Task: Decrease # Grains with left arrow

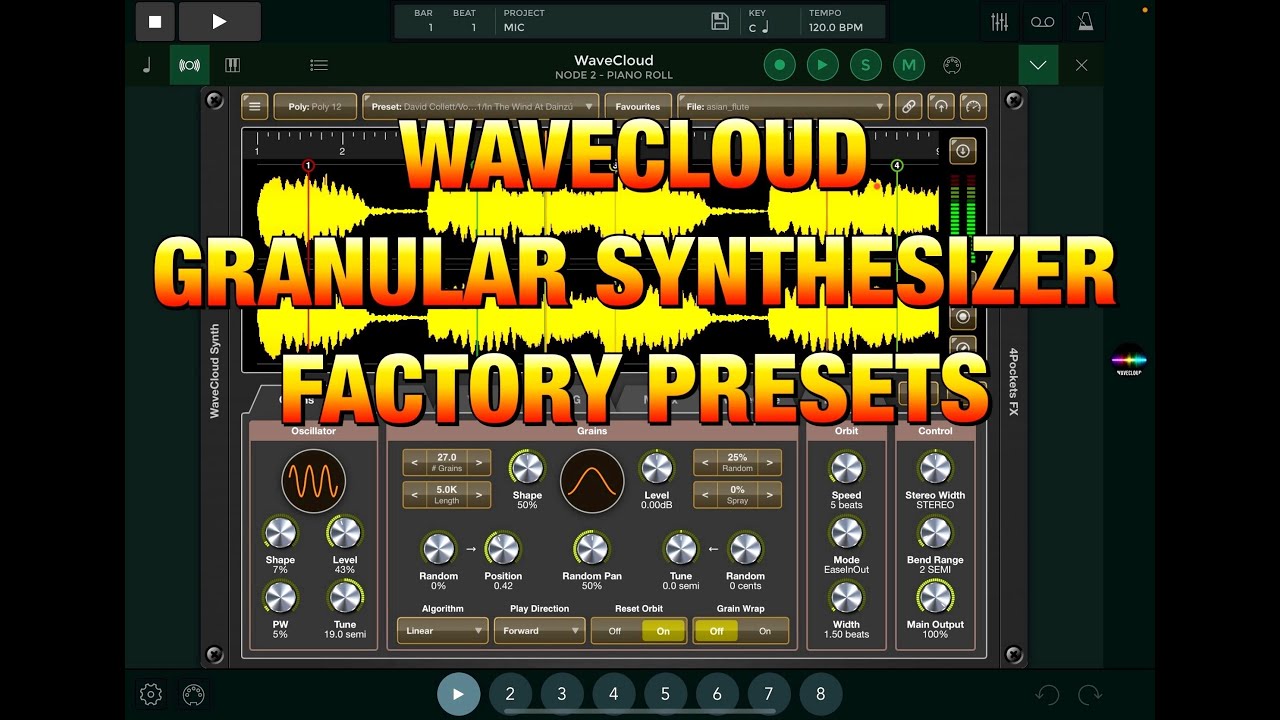Action: [x=415, y=462]
